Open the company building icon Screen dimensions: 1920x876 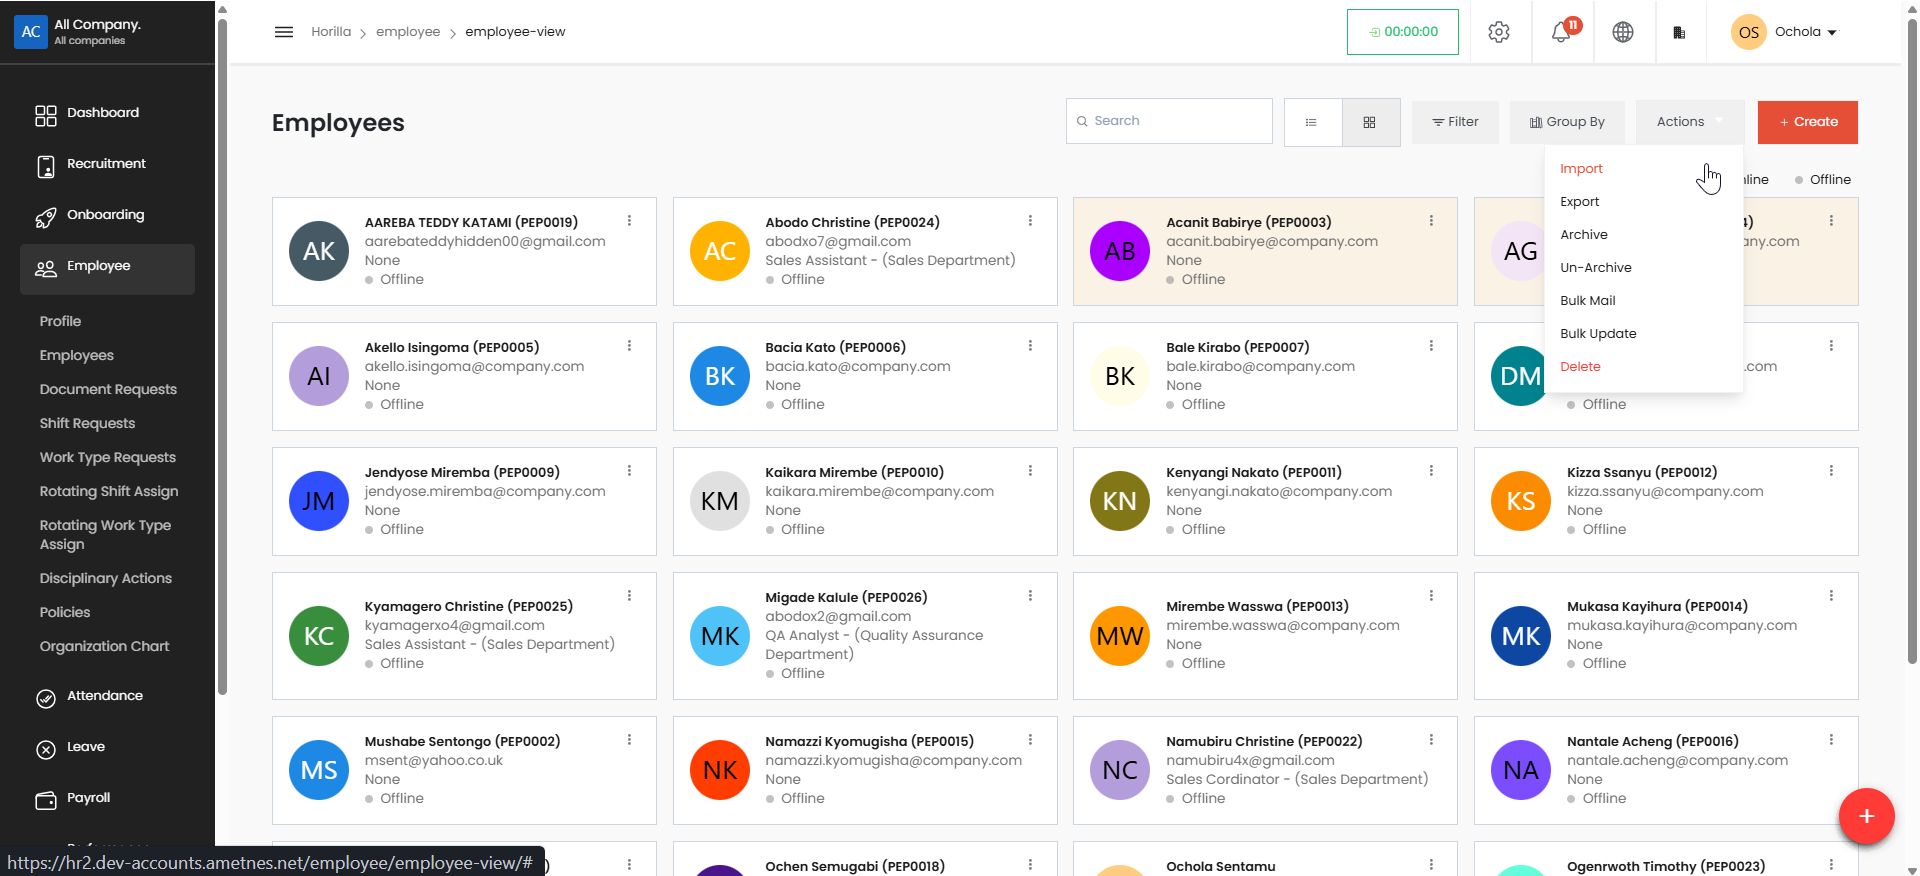click(1679, 32)
